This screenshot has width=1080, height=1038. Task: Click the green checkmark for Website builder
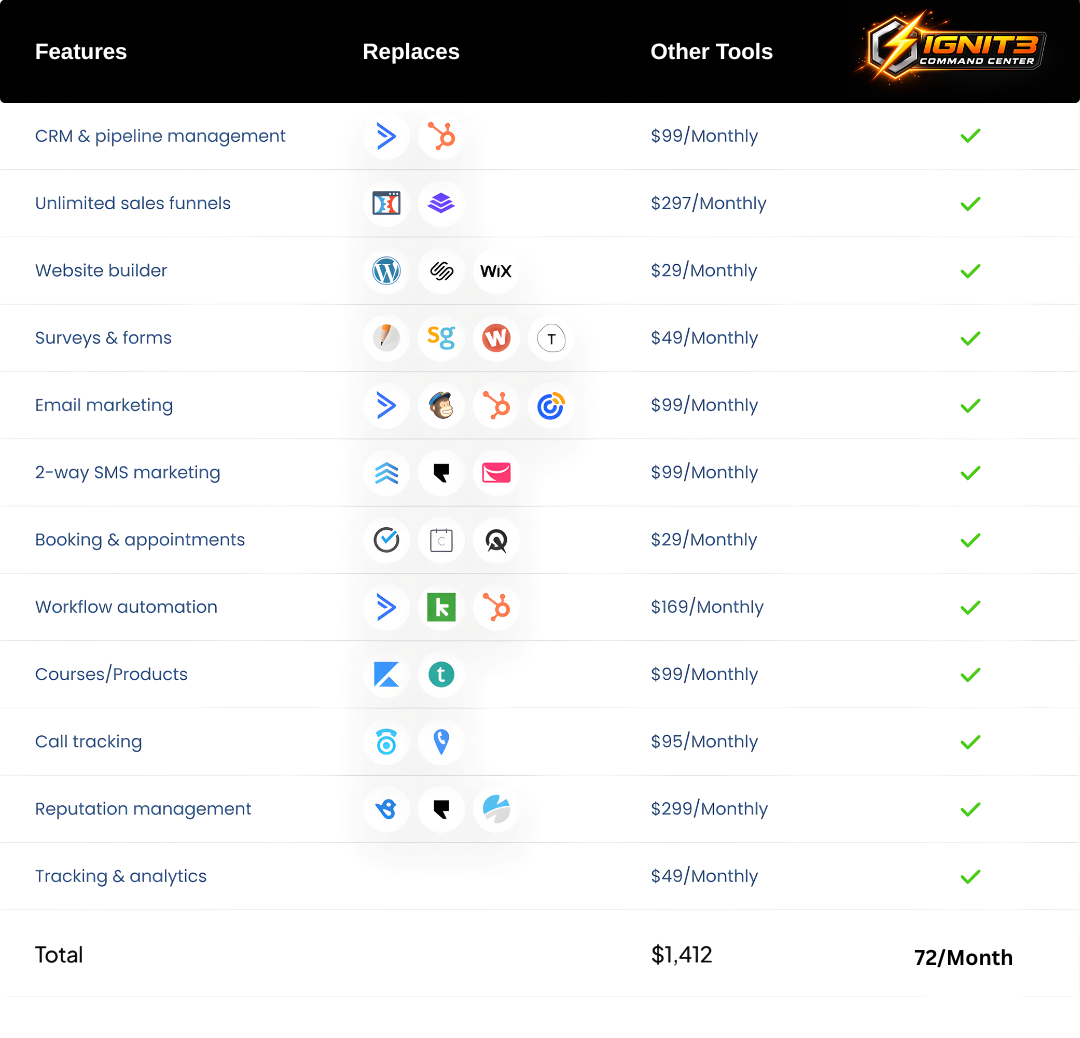coord(970,271)
